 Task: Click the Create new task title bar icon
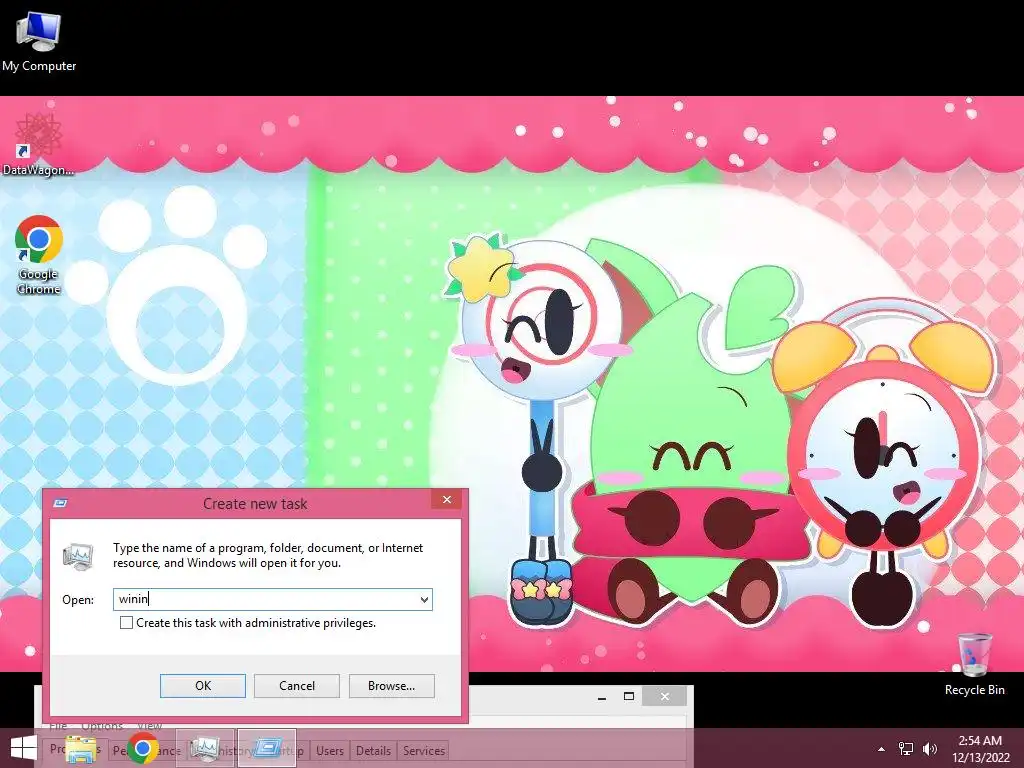pos(60,503)
